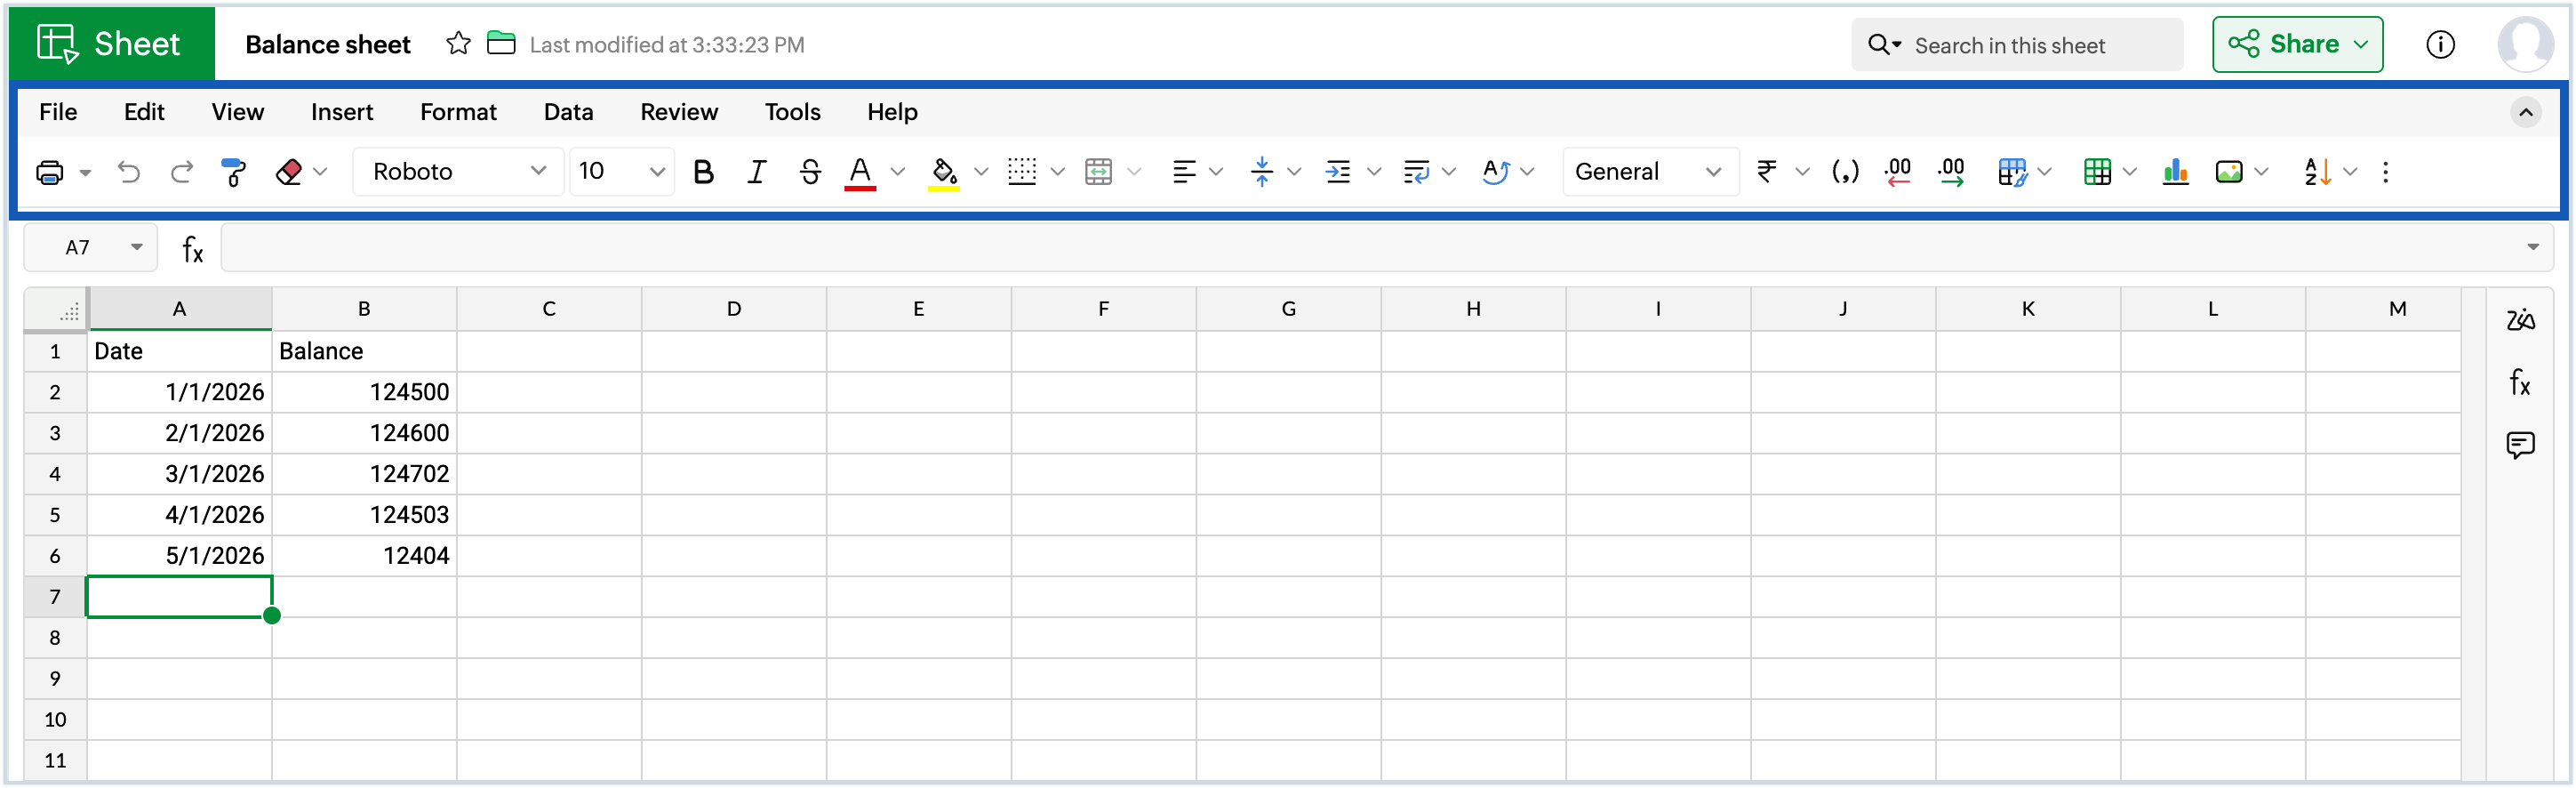Viewport: 2576px width, 788px height.
Task: Decrease decimal places
Action: [x=1897, y=172]
